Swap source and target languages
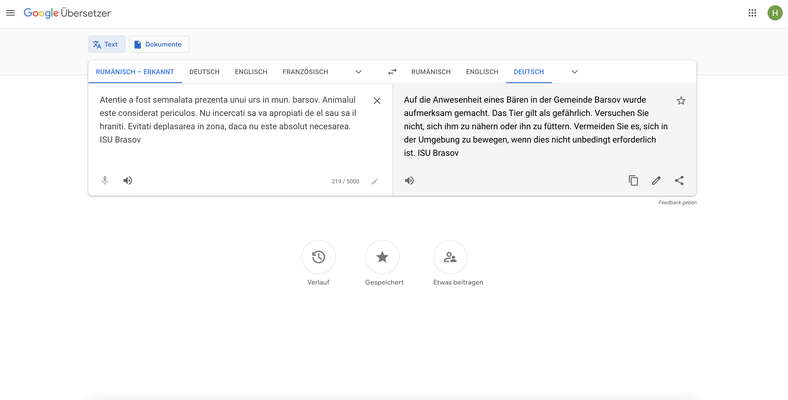Viewport: 788px width, 400px height. point(392,72)
